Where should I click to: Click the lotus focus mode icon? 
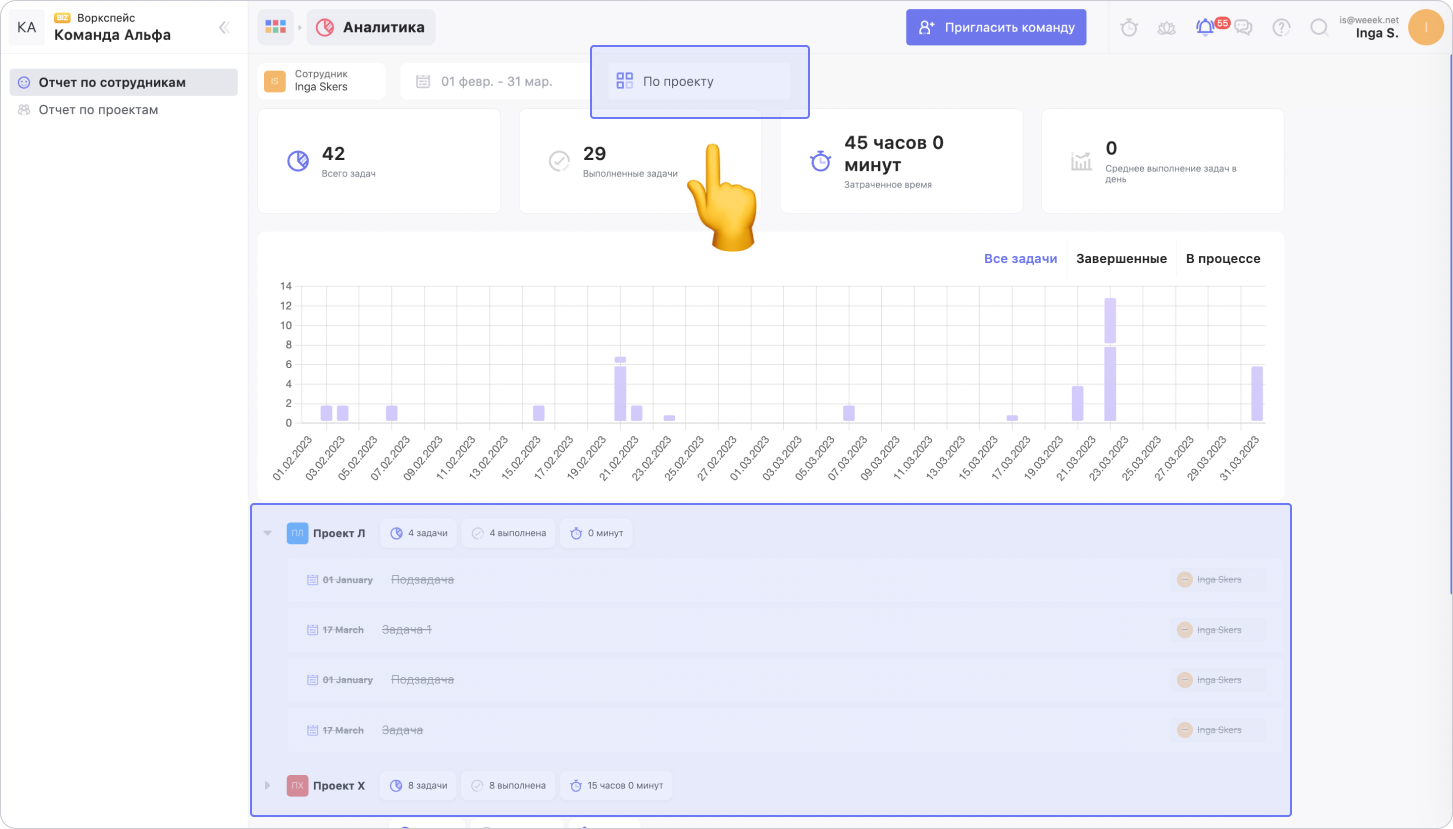tap(1167, 28)
